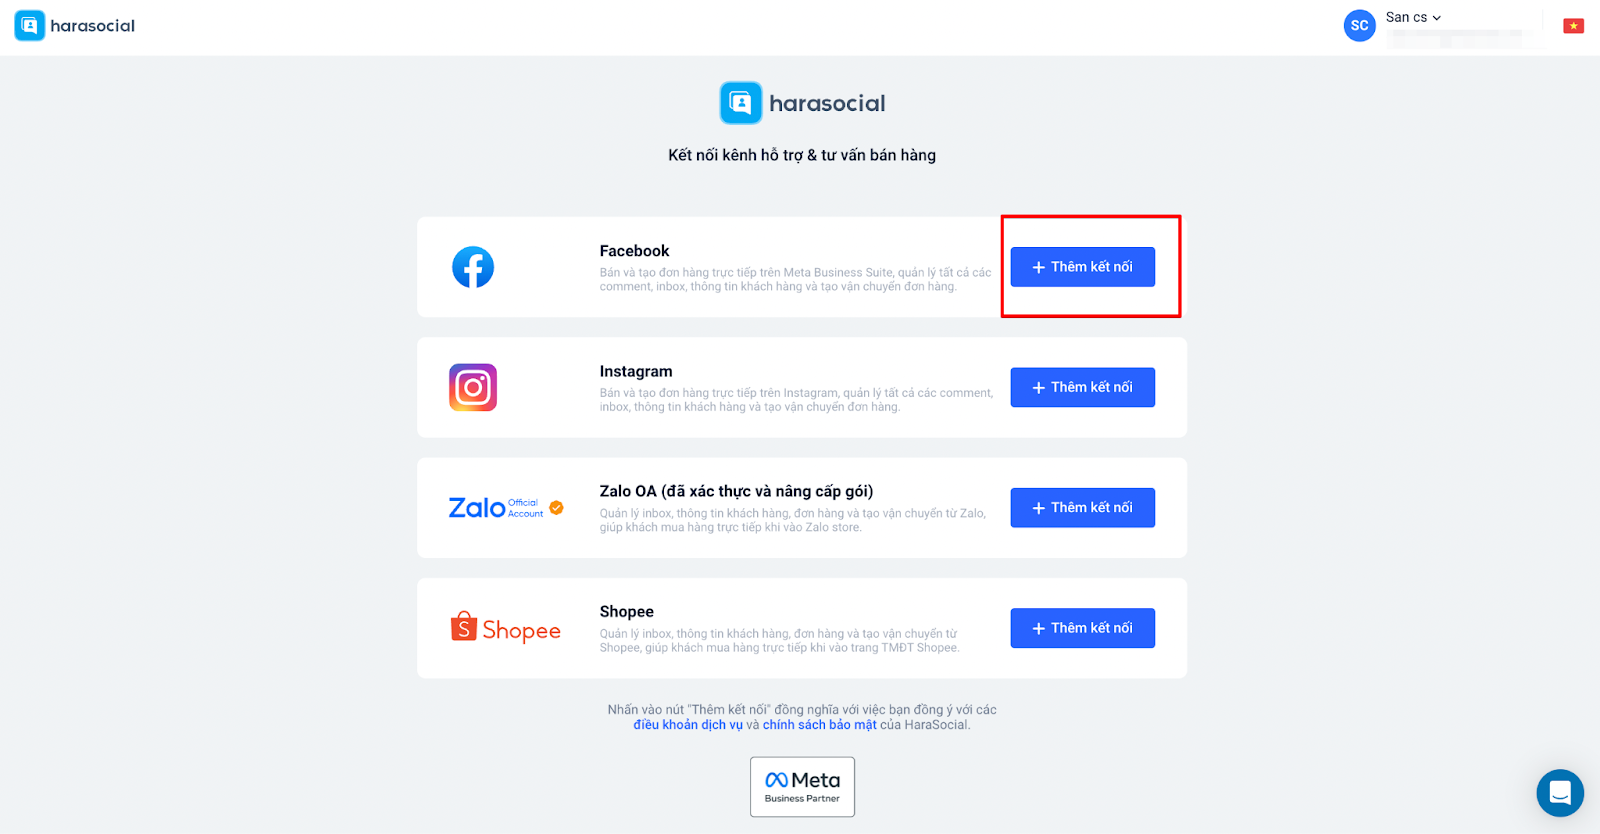
Task: Click the Zalo OA channel title
Action: click(x=736, y=491)
